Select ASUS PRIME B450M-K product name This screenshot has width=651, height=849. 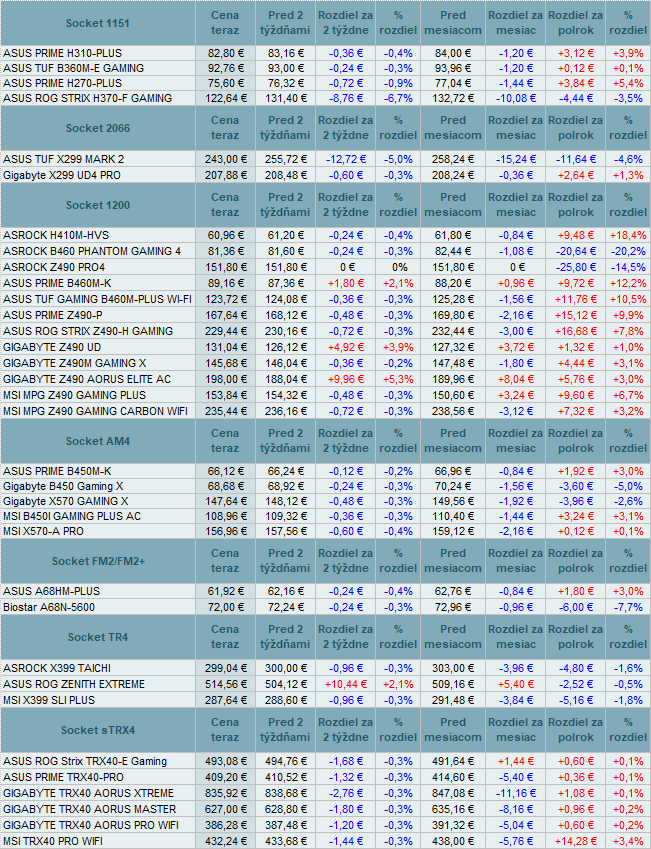click(57, 472)
